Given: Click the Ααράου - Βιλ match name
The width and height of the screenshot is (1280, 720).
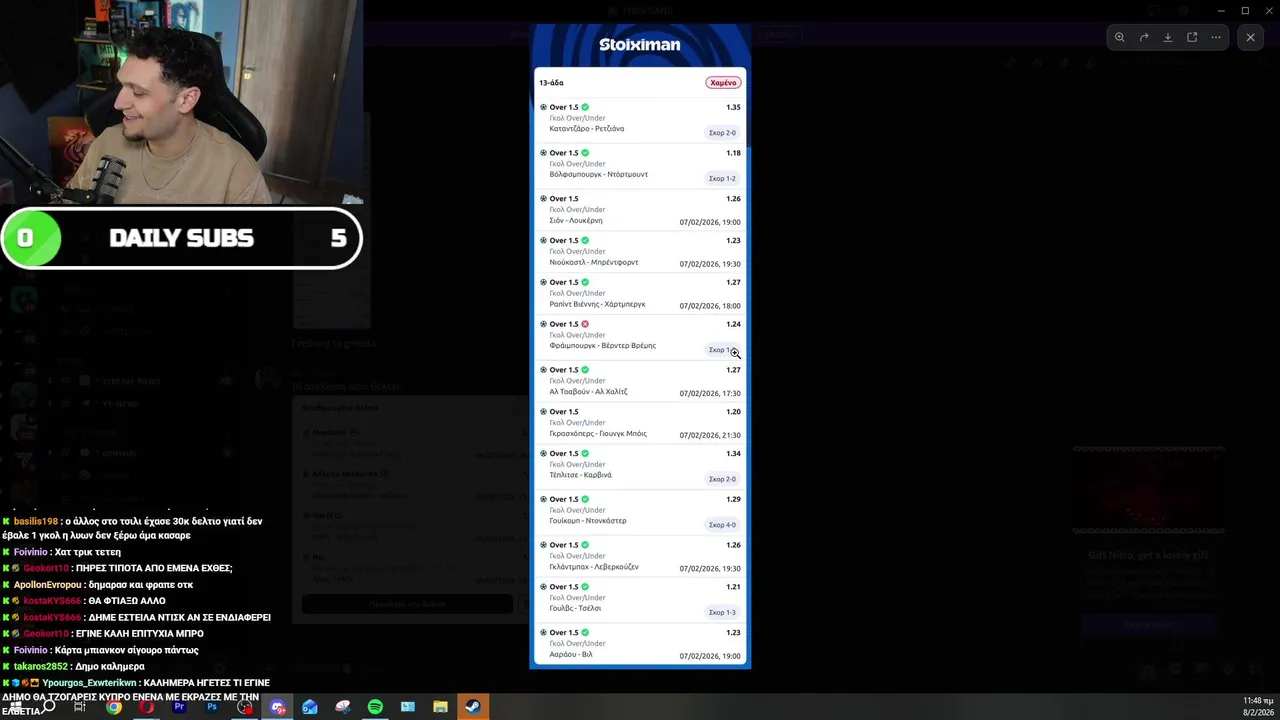Looking at the screenshot, I should pos(571,655).
